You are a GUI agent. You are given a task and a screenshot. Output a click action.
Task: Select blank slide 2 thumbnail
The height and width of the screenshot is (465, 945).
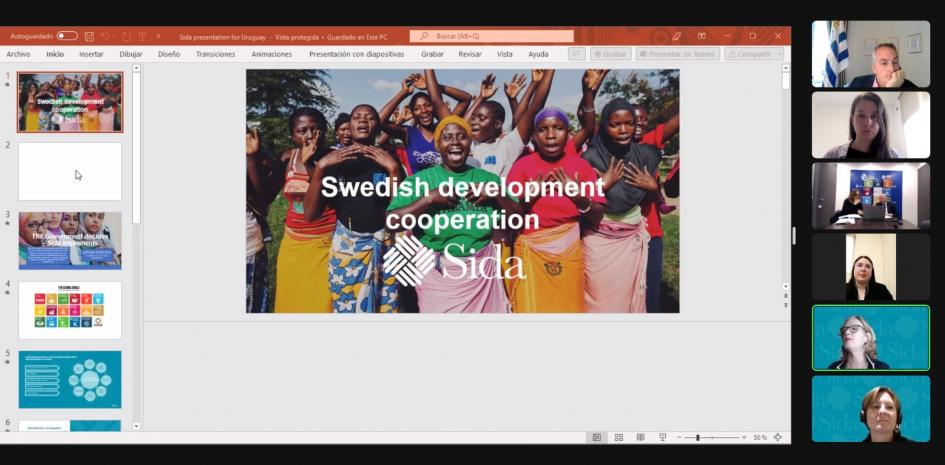[x=70, y=172]
